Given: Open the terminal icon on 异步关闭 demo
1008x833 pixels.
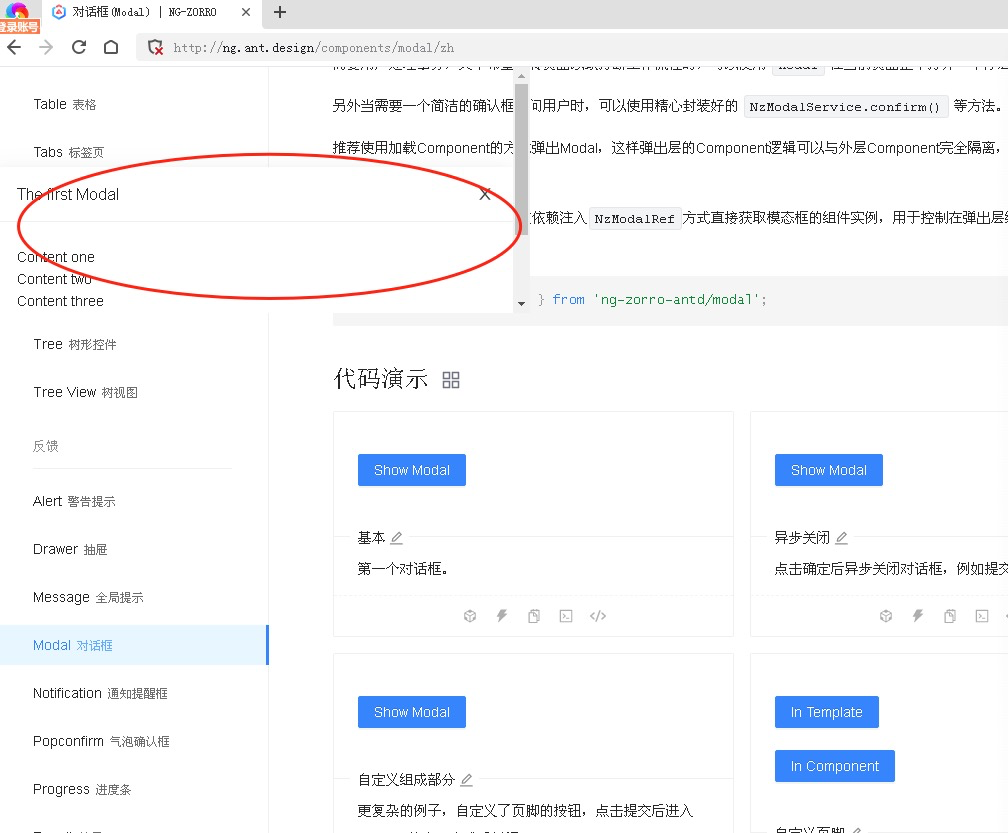Looking at the screenshot, I should (982, 616).
